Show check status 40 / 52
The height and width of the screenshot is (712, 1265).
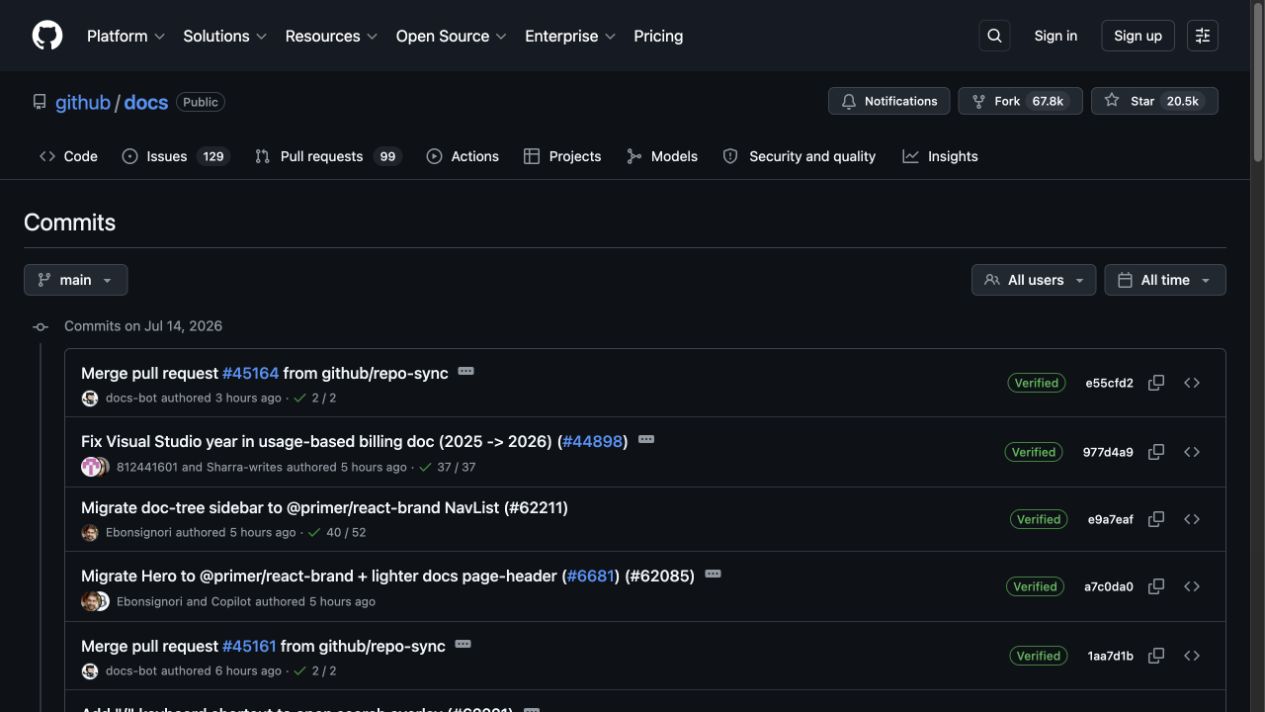336,533
